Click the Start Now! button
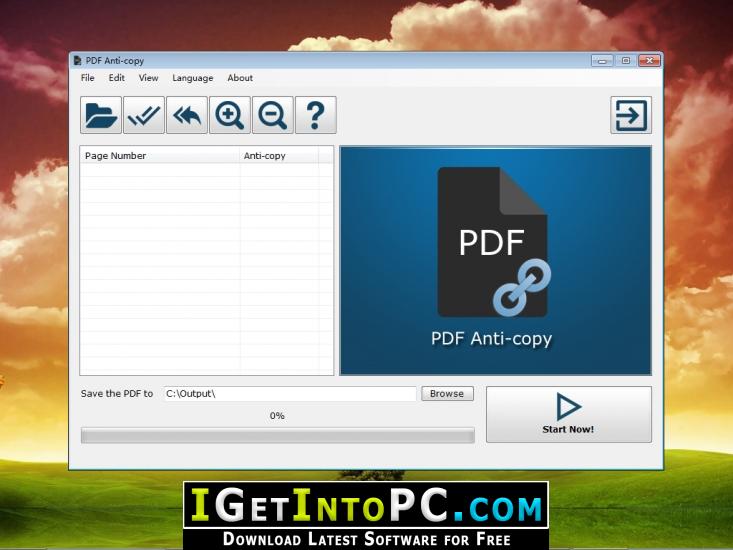This screenshot has height=550, width=733. [568, 414]
